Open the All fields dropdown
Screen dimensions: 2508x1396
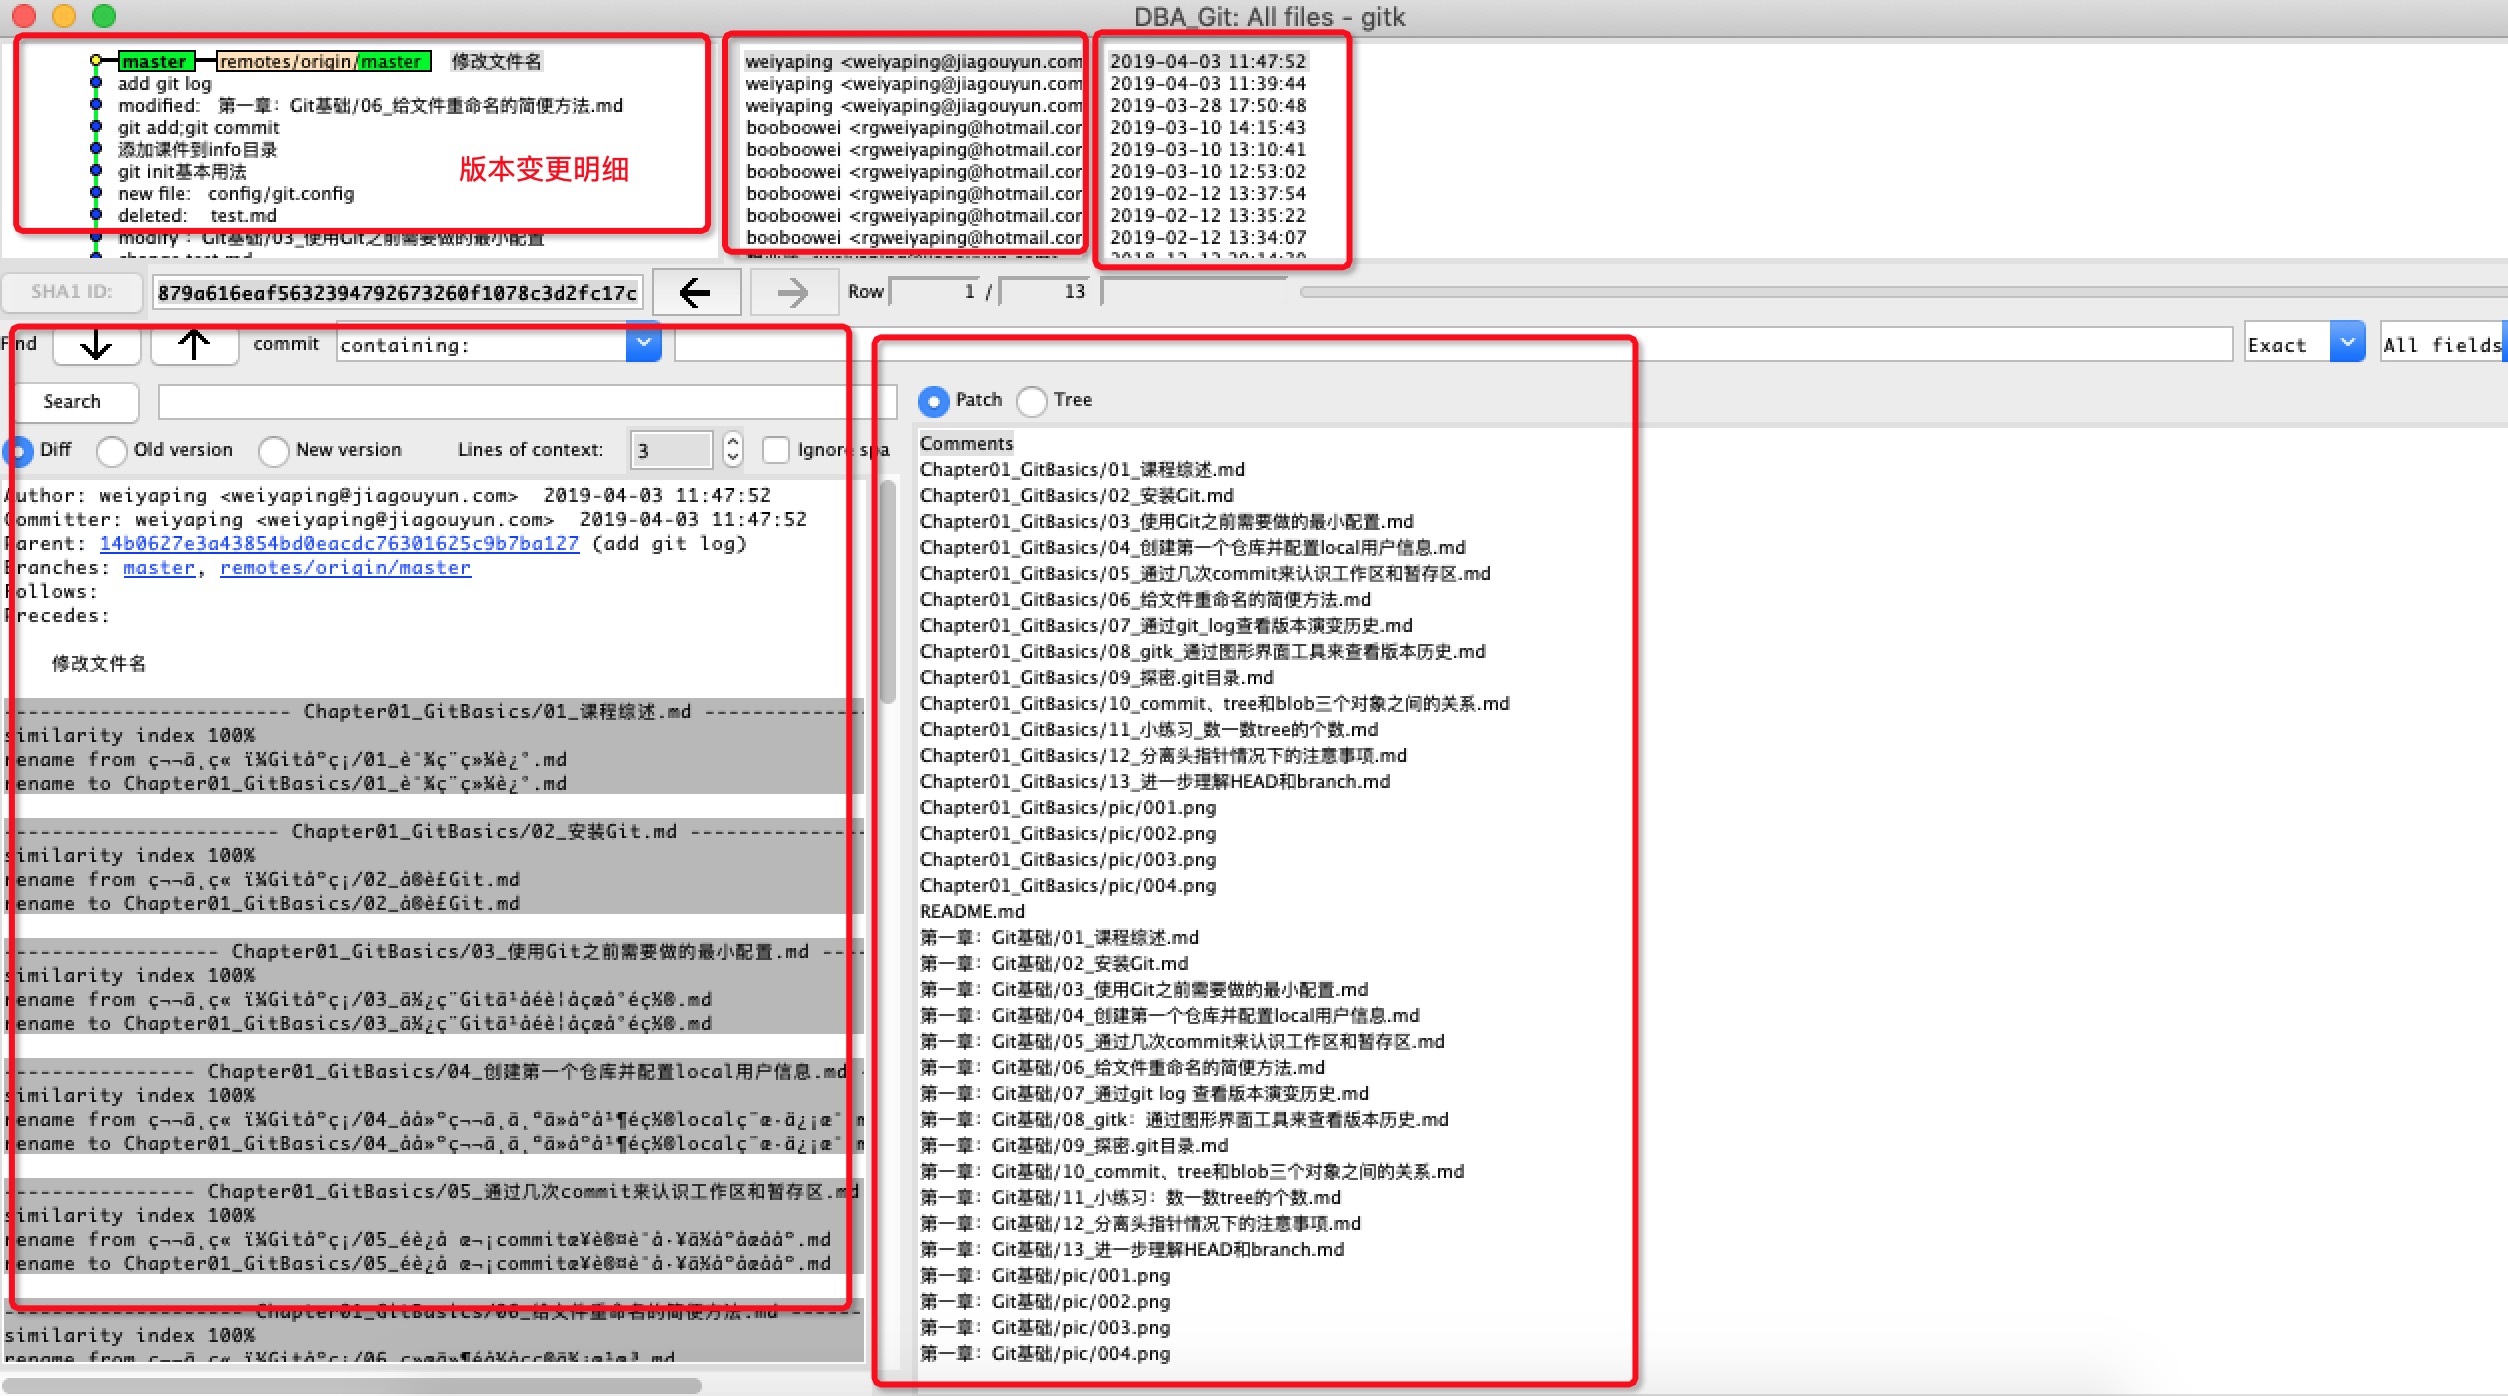pos(2442,345)
